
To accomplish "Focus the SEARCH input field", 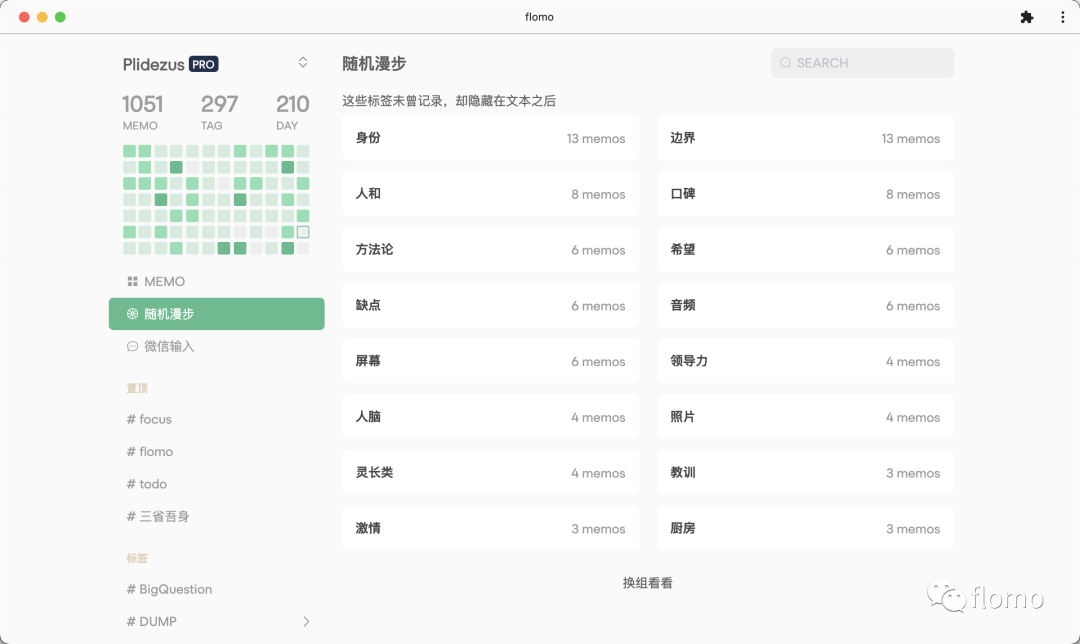I will 862,63.
